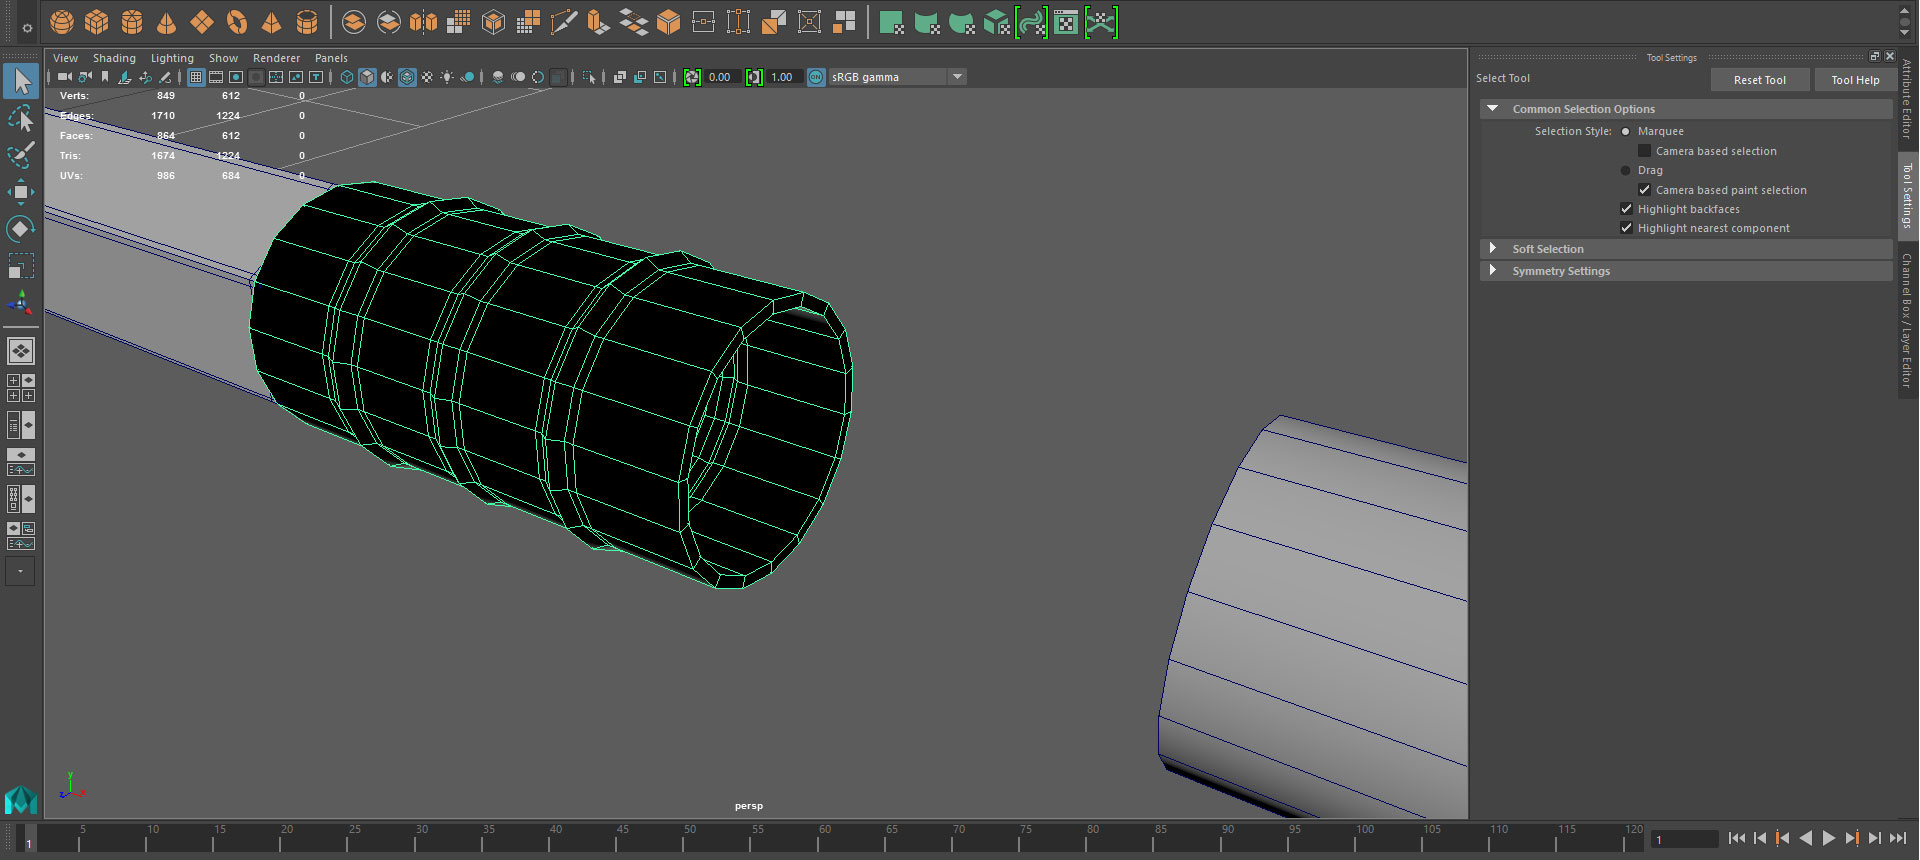Create a polygon sphere from the shelf

point(62,22)
